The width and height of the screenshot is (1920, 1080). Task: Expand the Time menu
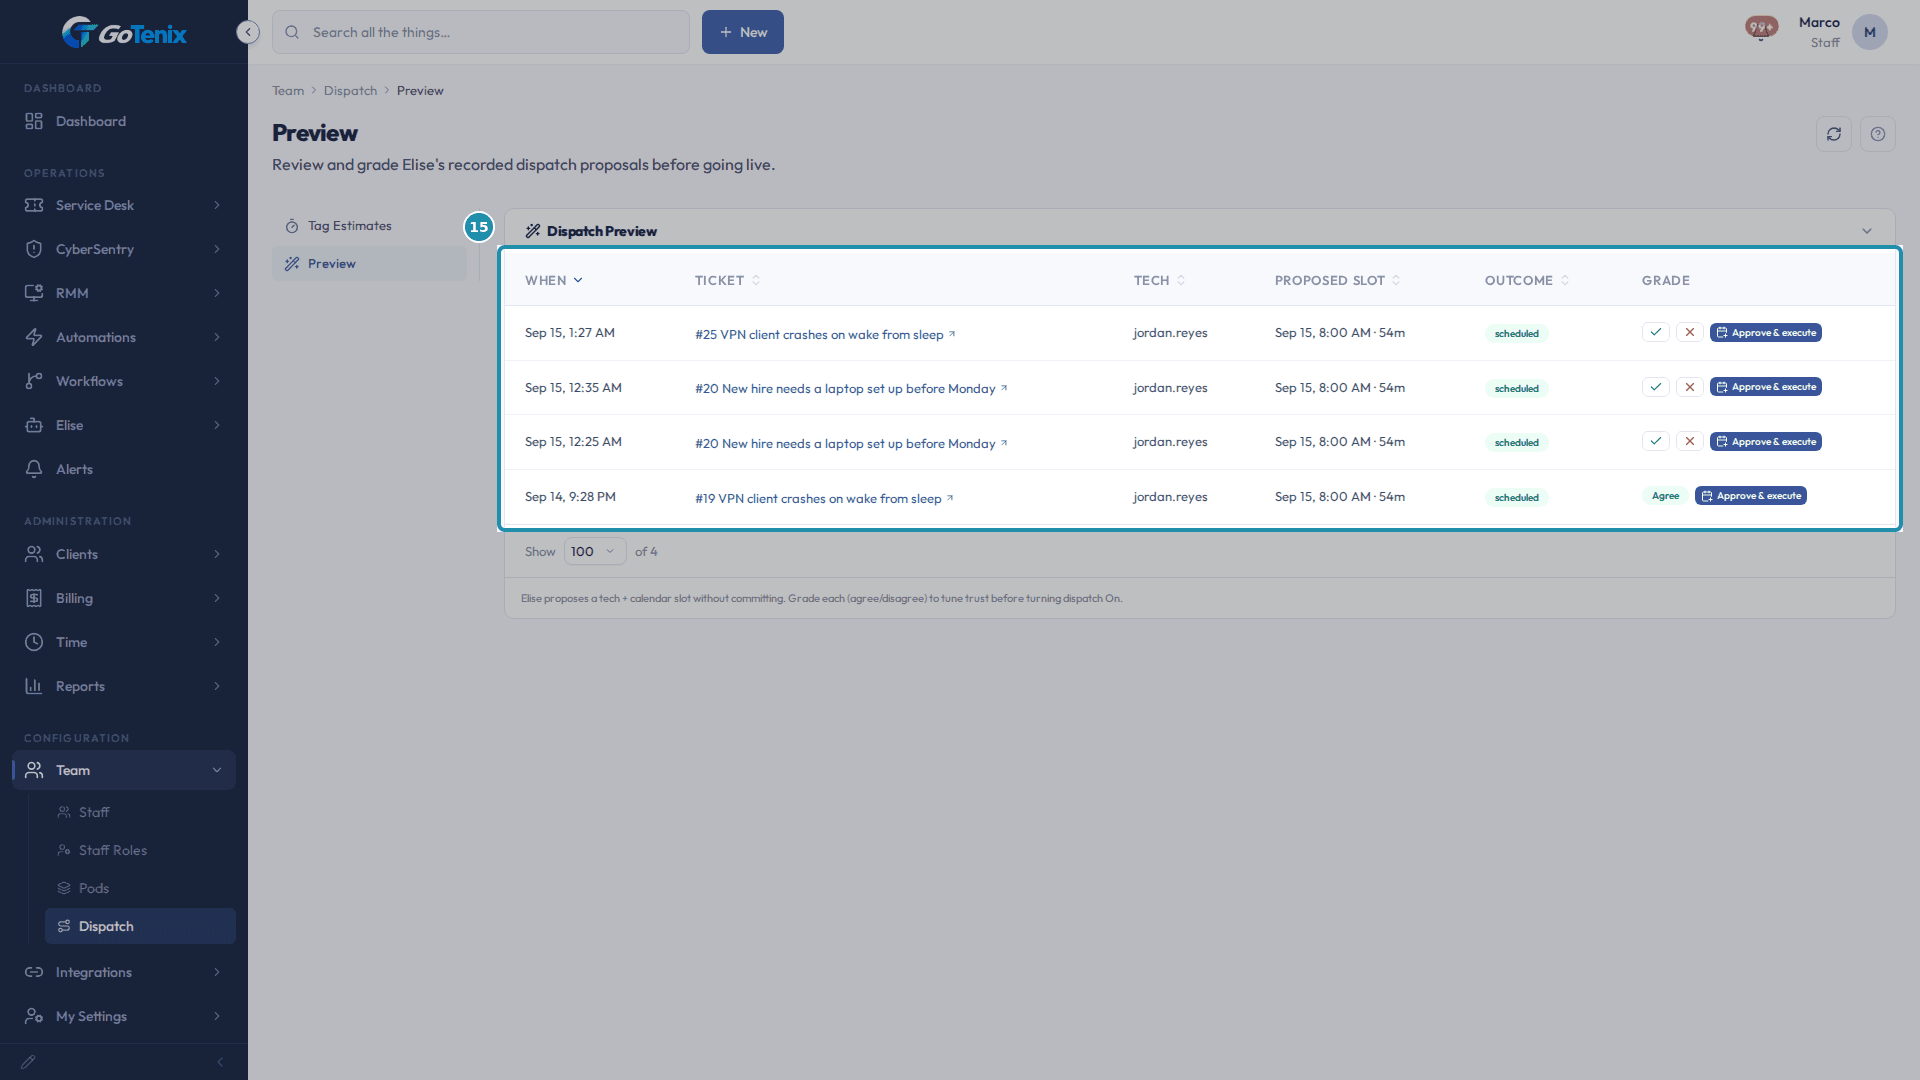pyautogui.click(x=124, y=642)
